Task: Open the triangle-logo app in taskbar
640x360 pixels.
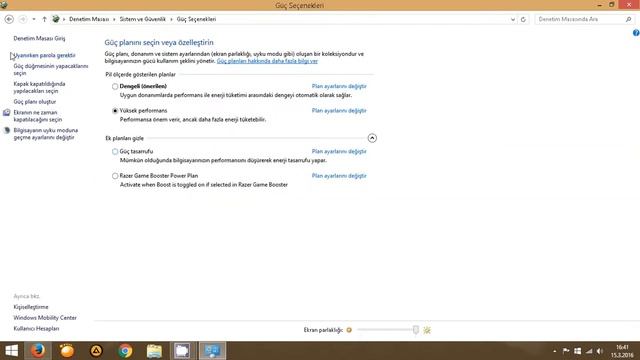Action: tap(96, 351)
